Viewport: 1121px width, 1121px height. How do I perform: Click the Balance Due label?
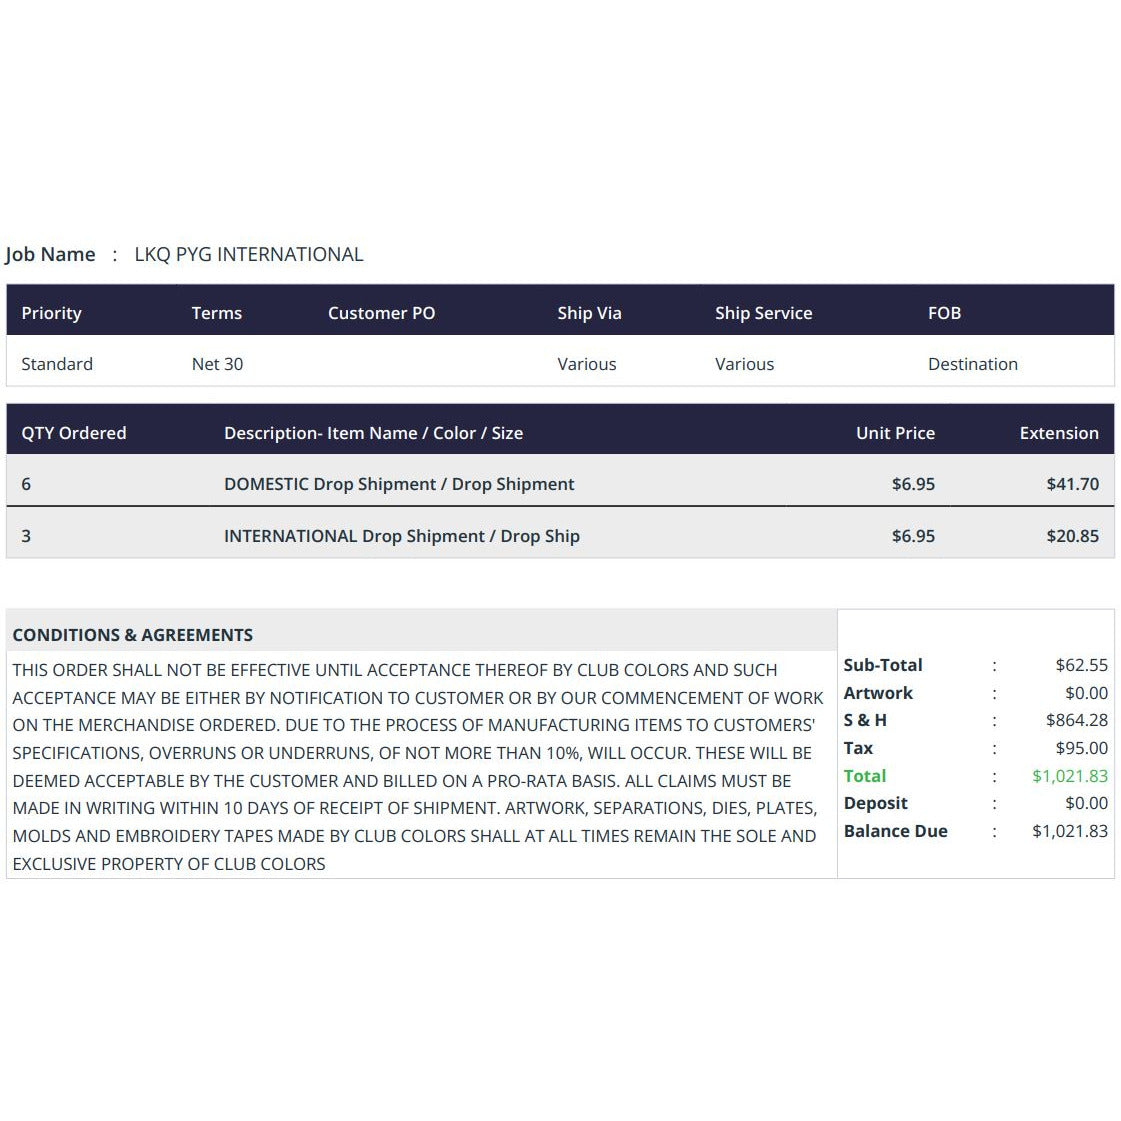895,831
